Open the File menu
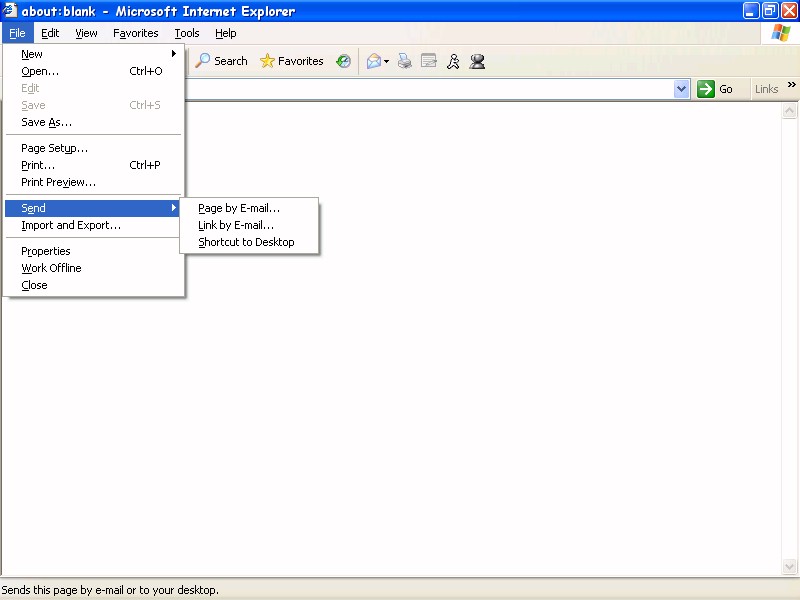Screen dimensions: 800x600 tap(17, 33)
